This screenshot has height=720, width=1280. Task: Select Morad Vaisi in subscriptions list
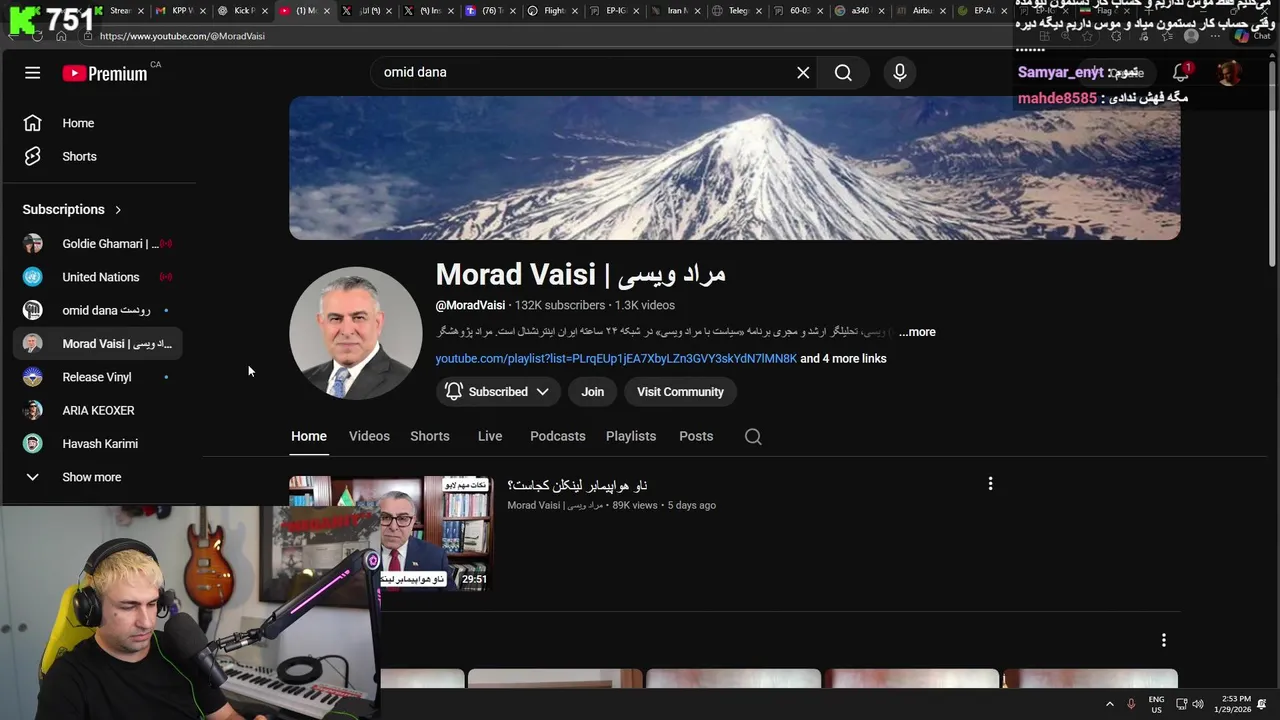pos(98,343)
